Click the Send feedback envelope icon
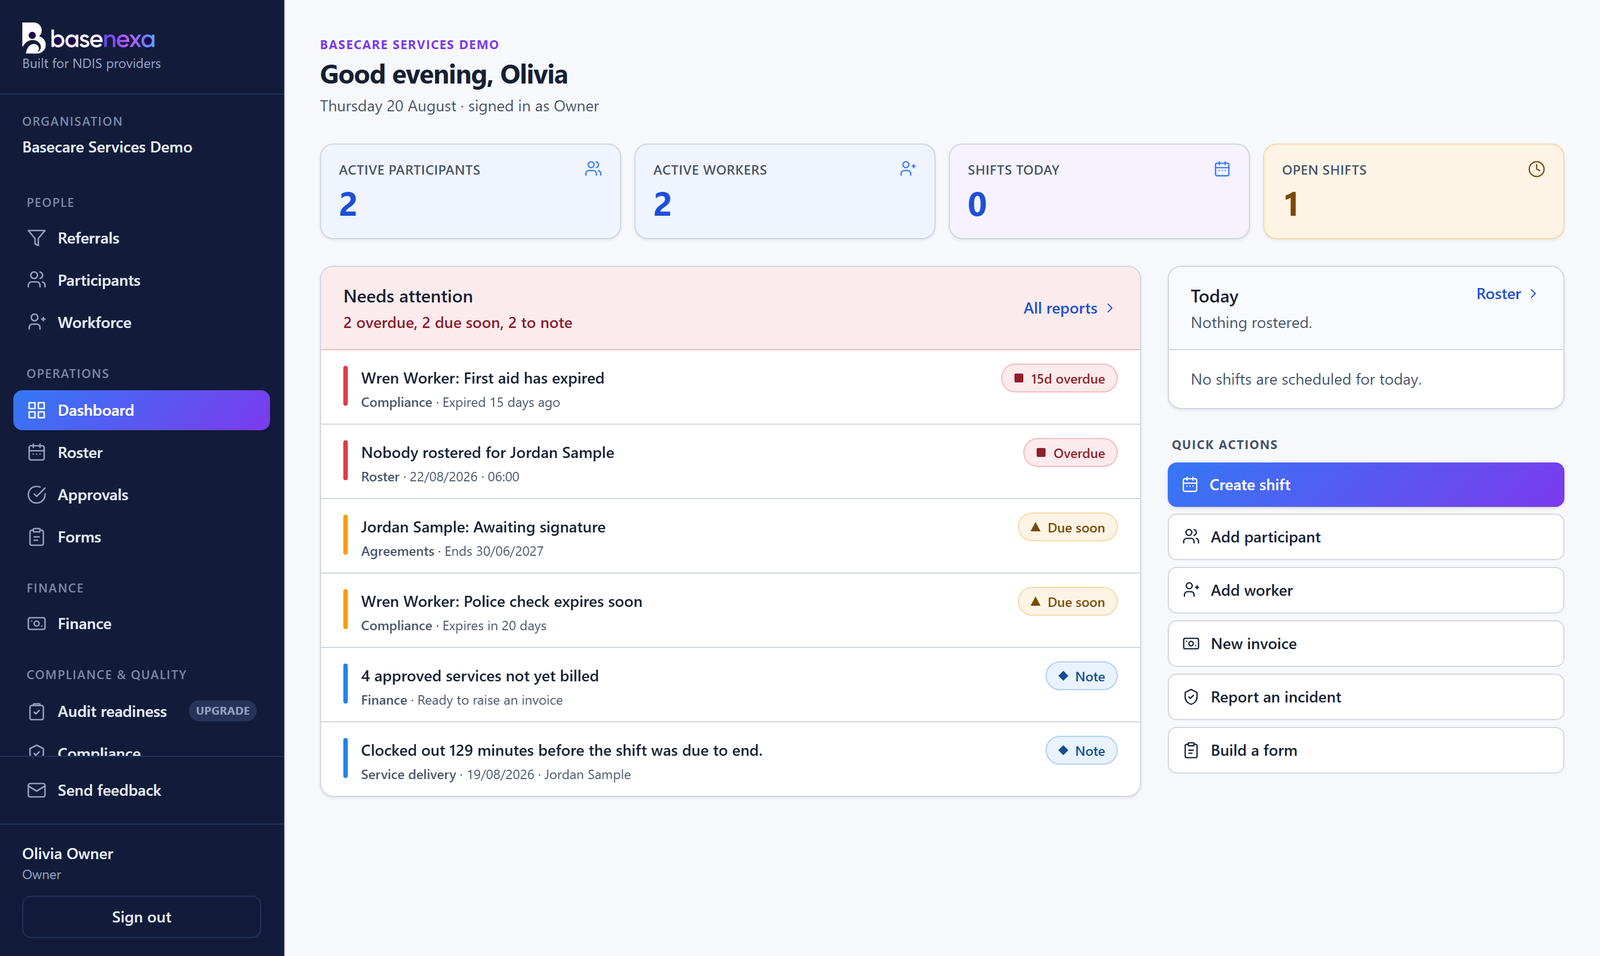1600x956 pixels. [37, 790]
